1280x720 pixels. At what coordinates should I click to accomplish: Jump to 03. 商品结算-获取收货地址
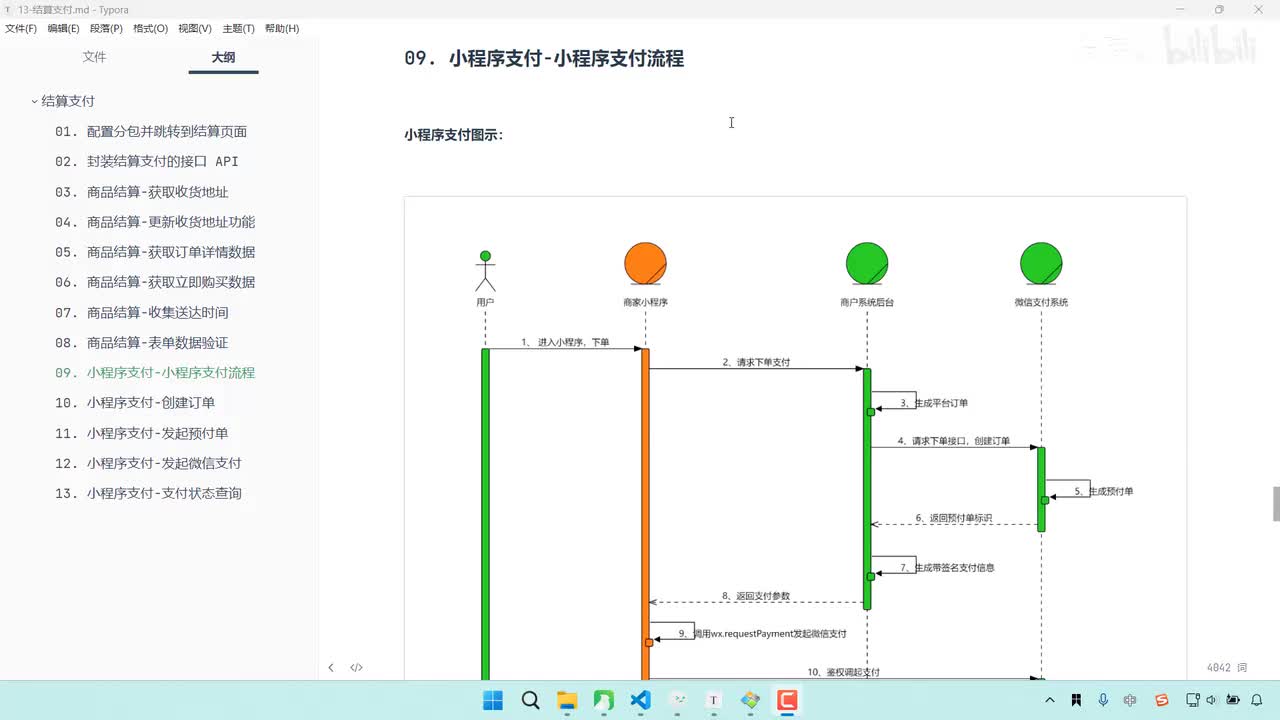pyautogui.click(x=142, y=192)
